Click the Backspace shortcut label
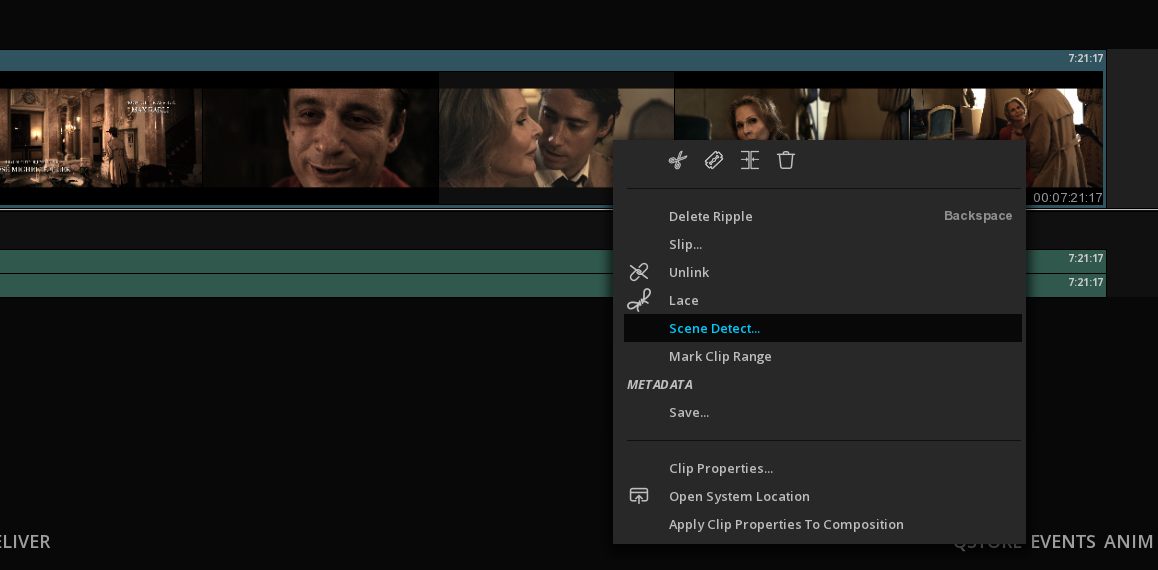 (x=978, y=216)
